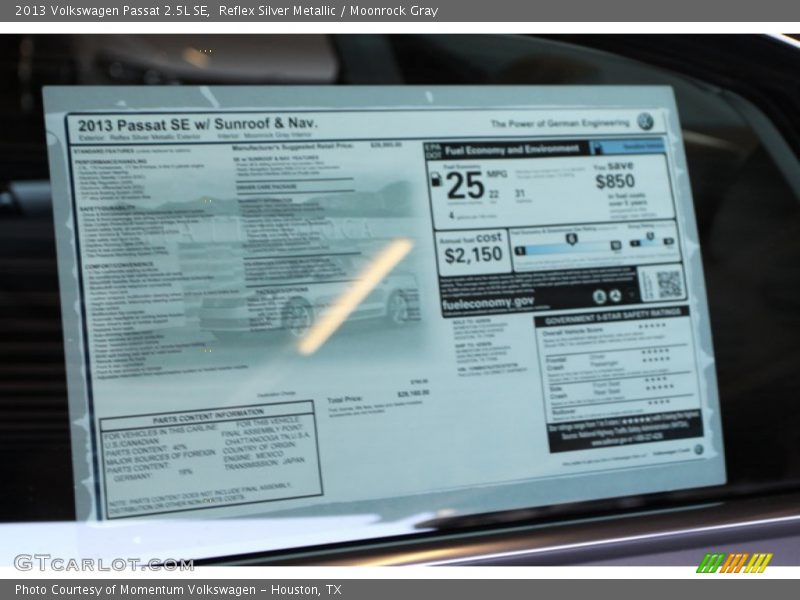The width and height of the screenshot is (800, 600).
Task: Click the Volkswagen logo beside the slogan
Action: (x=645, y=122)
